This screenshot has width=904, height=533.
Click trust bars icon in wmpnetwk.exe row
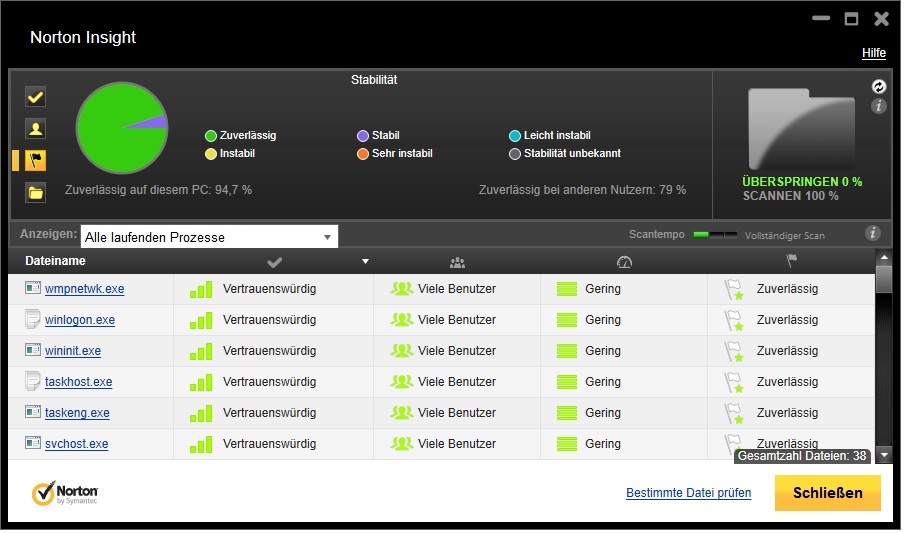click(201, 290)
